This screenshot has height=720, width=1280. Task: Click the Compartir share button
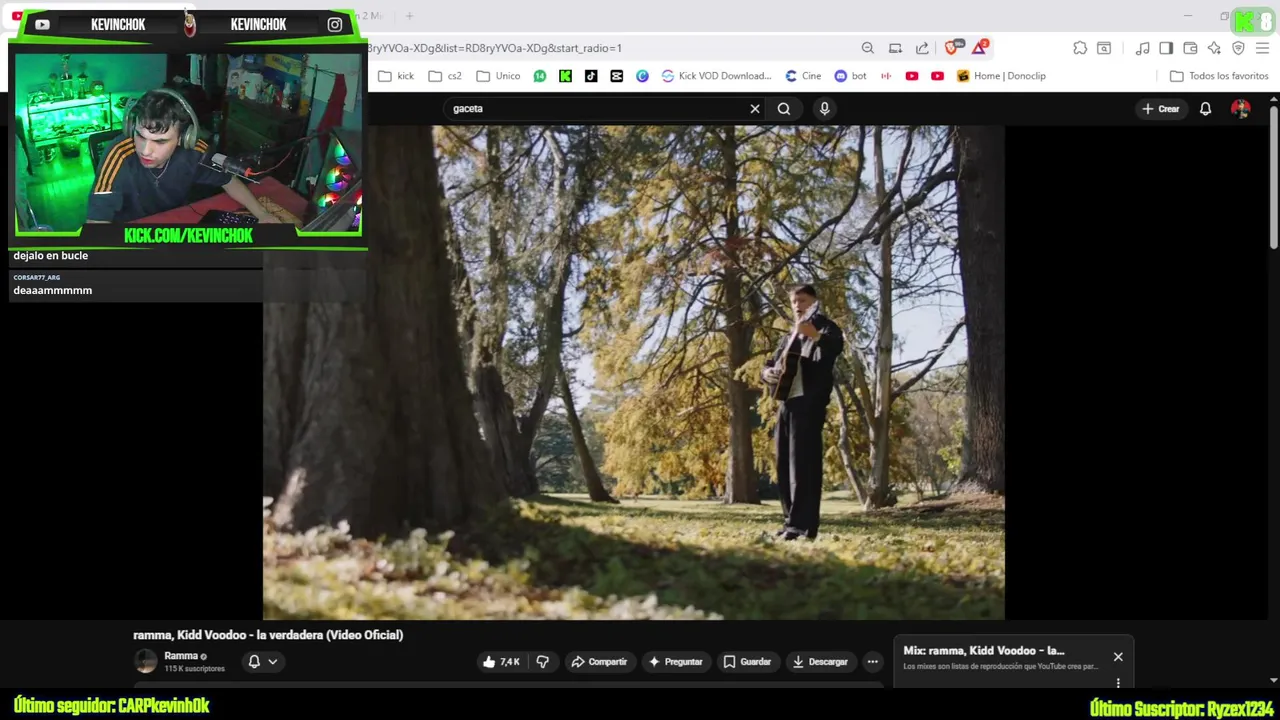point(598,662)
